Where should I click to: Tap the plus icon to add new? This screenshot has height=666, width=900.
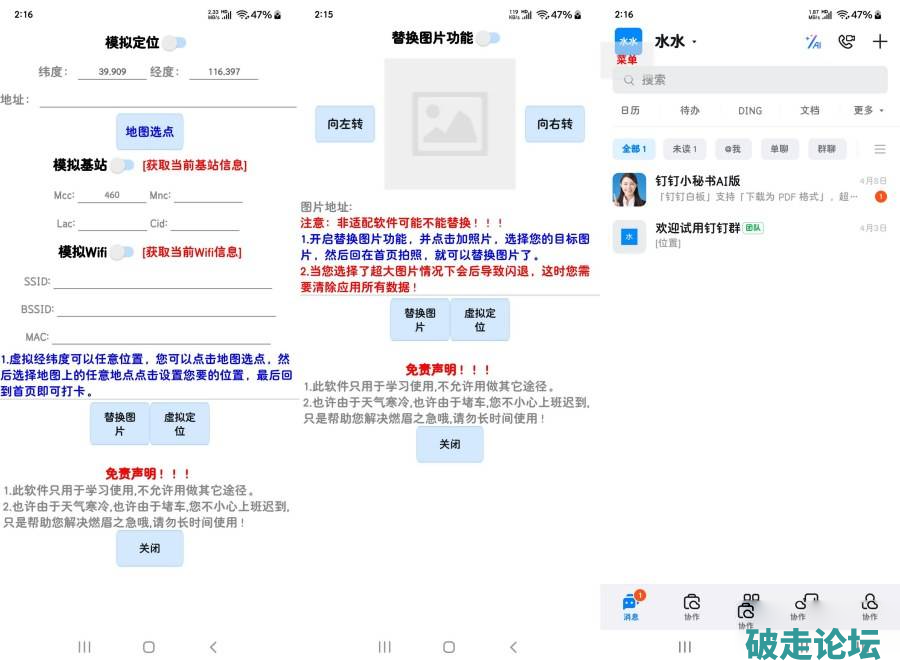(880, 41)
